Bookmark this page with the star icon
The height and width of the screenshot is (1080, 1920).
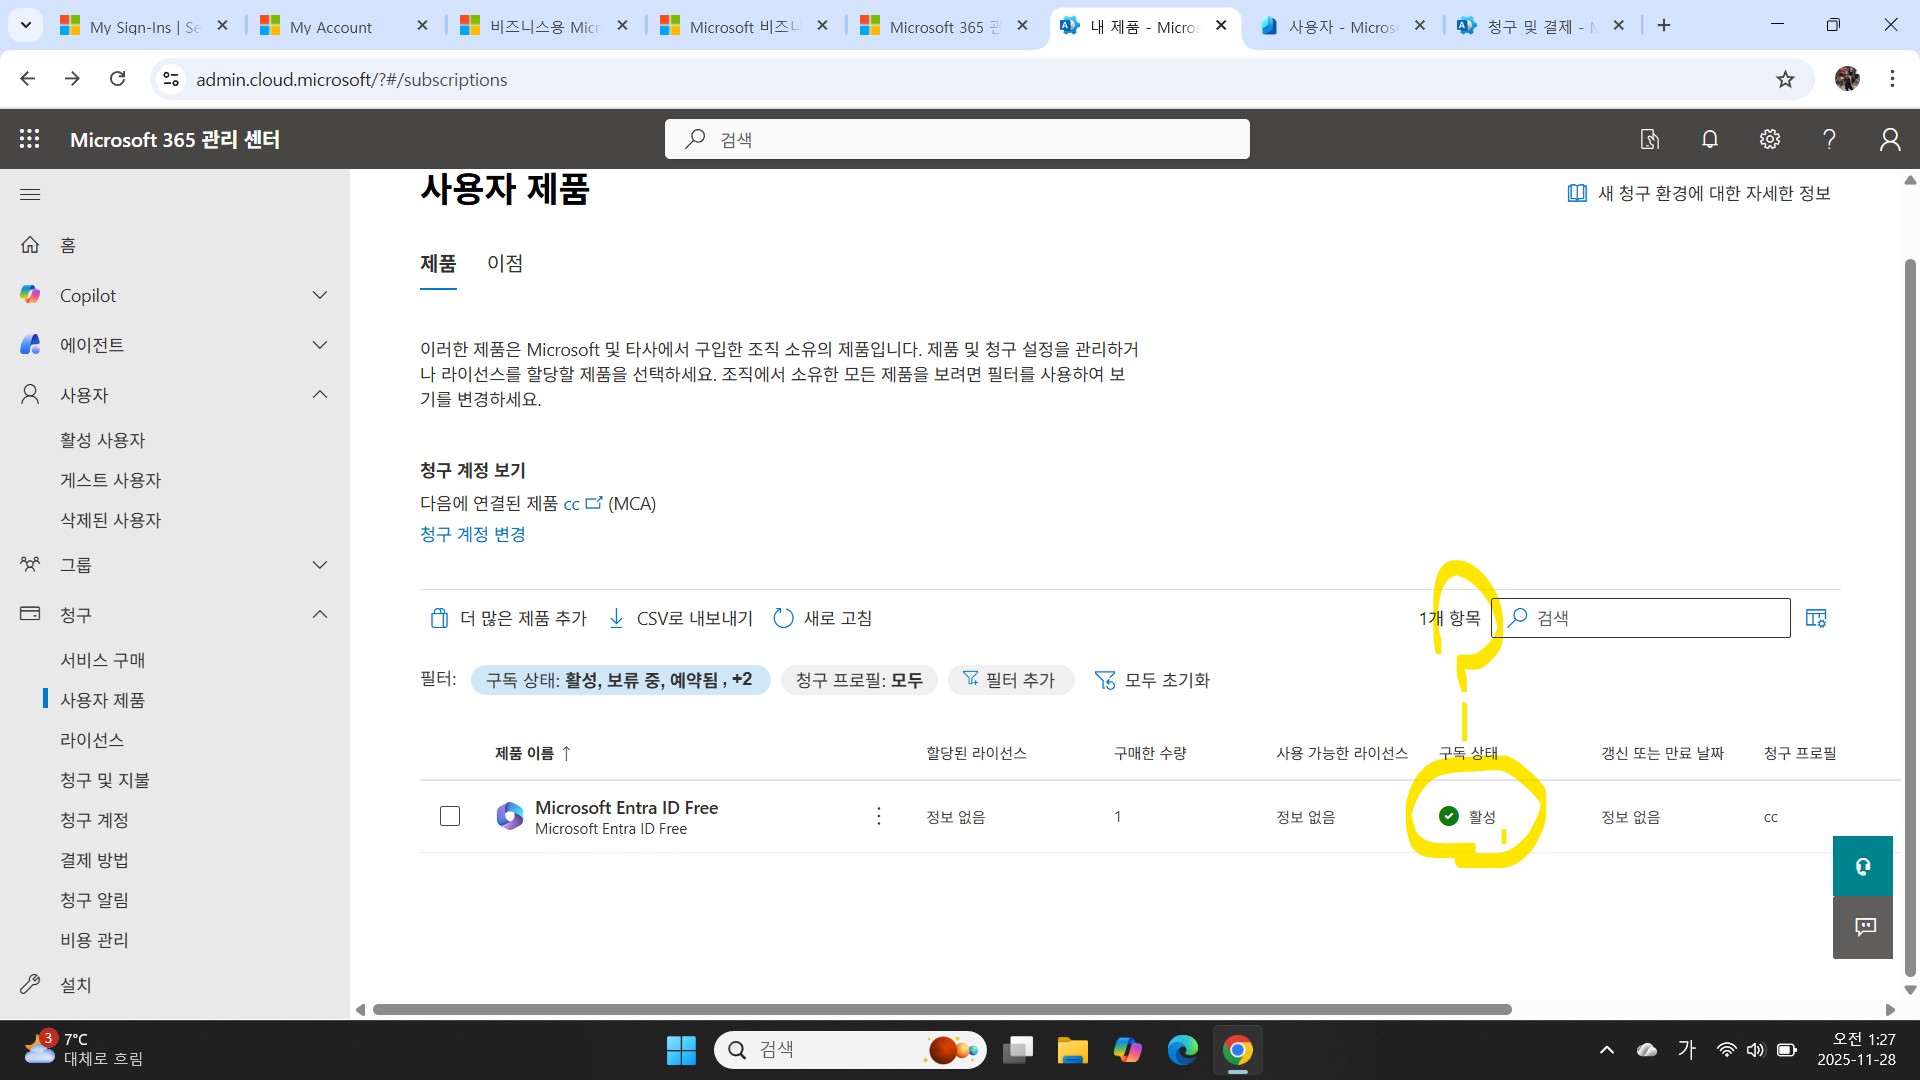click(1785, 79)
